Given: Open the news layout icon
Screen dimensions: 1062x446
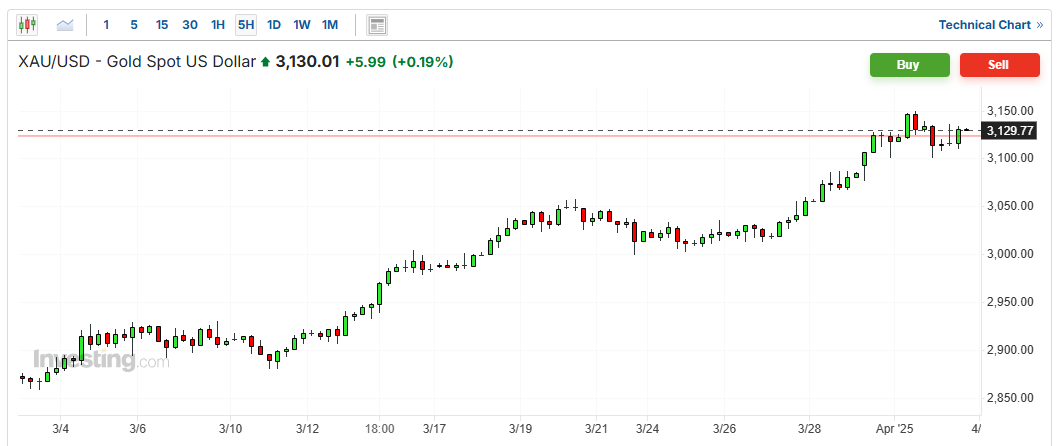Looking at the screenshot, I should [377, 24].
